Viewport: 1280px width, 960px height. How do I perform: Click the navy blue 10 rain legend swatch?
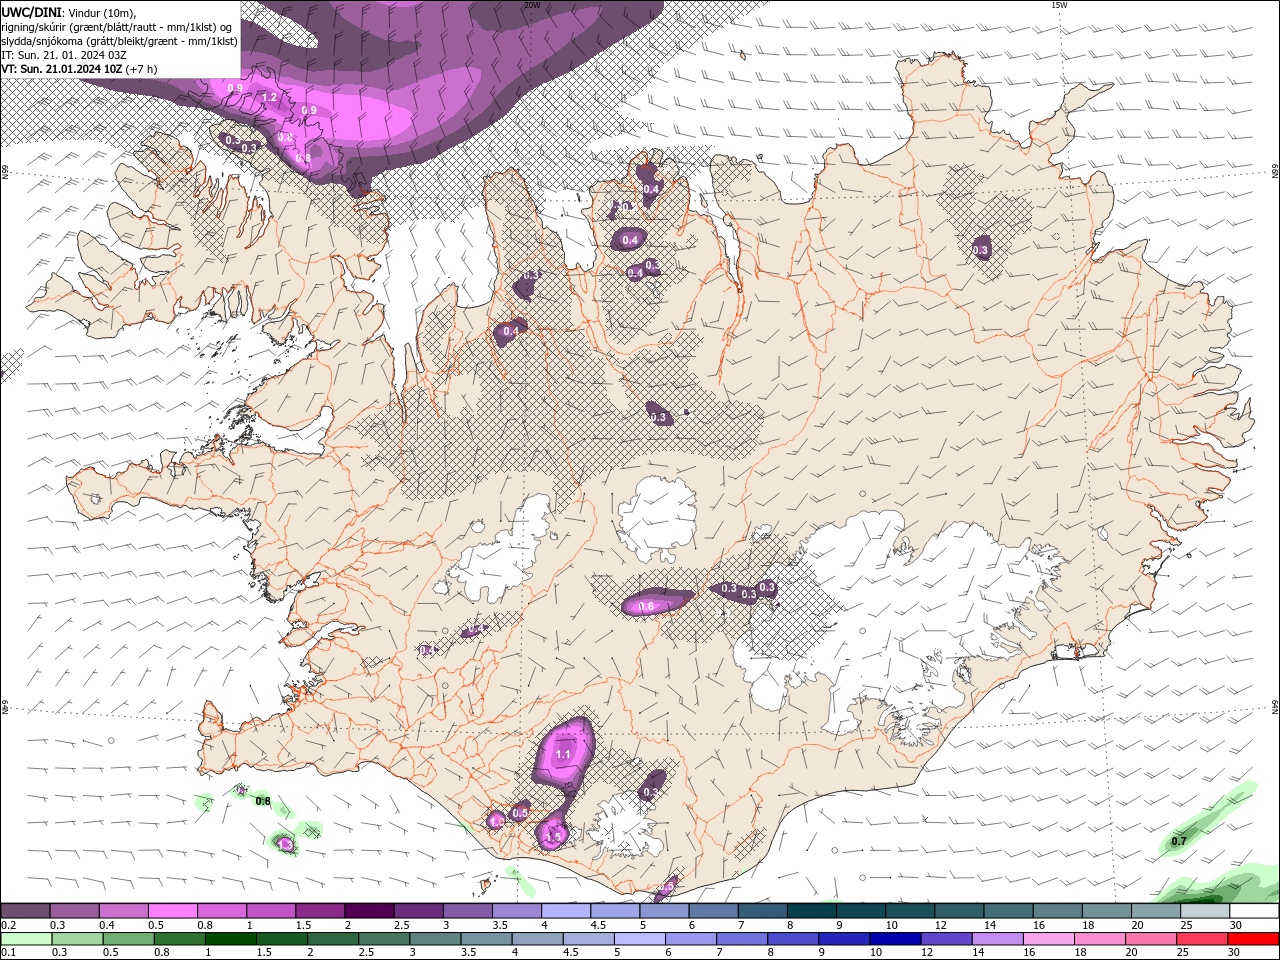pyautogui.click(x=896, y=939)
